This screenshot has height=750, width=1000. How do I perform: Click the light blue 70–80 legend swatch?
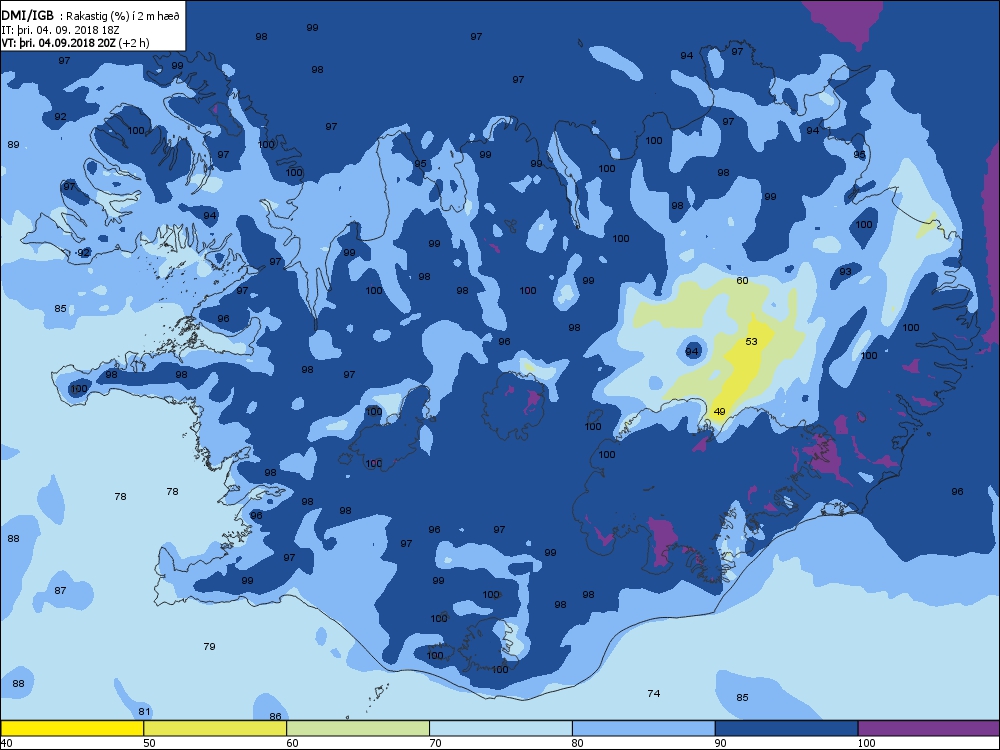click(x=501, y=728)
